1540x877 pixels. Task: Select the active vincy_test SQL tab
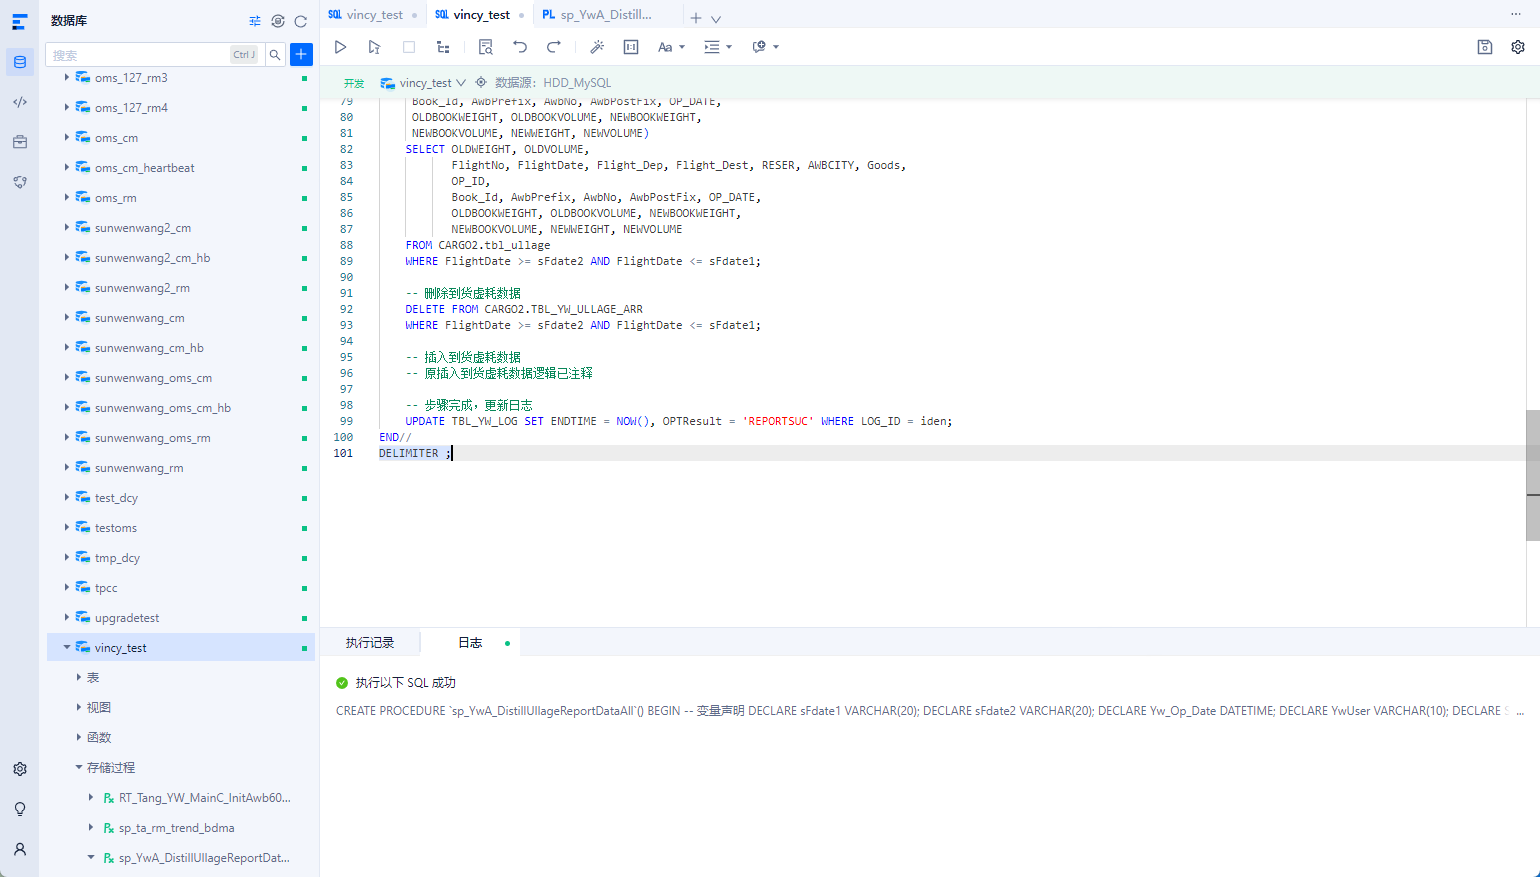click(x=480, y=15)
